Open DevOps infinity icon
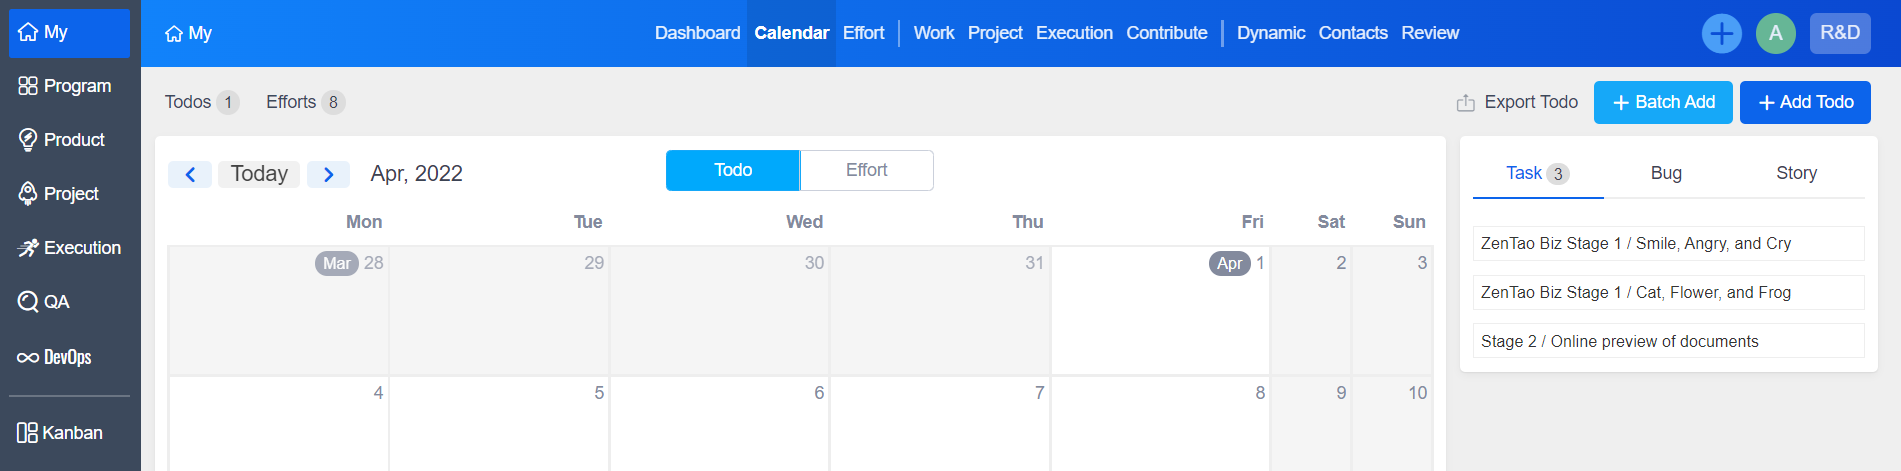Image resolution: width=1901 pixels, height=471 pixels. tap(28, 357)
